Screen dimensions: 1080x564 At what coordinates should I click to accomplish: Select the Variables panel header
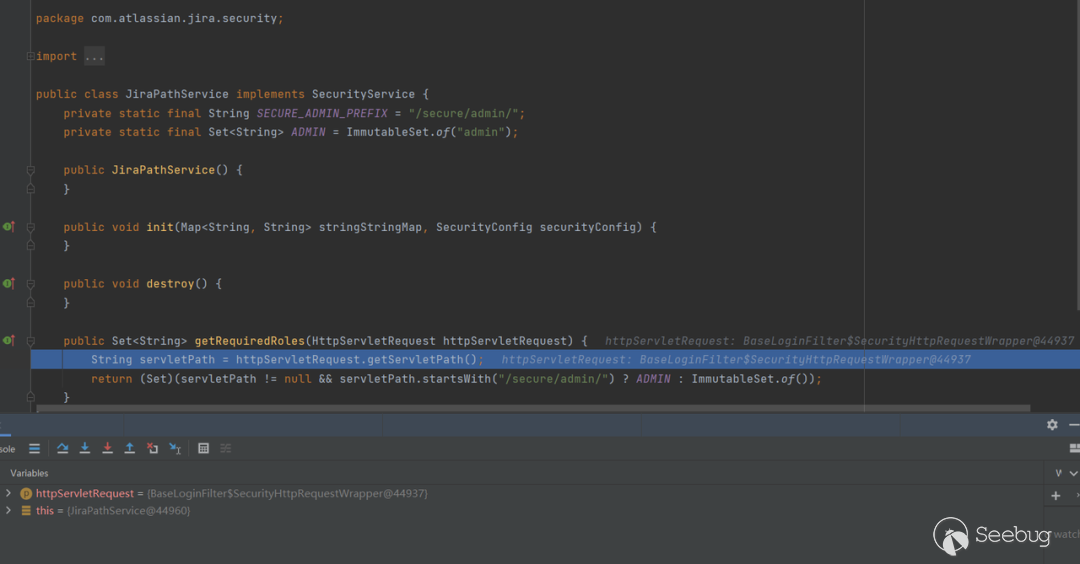coord(29,473)
